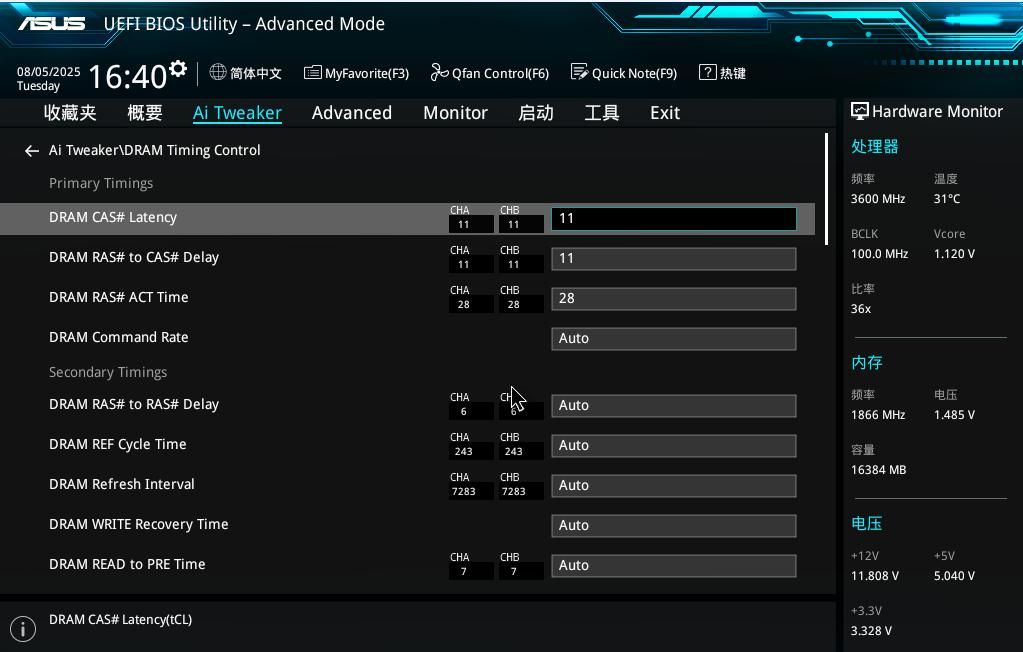The width and height of the screenshot is (1023, 652).
Task: Open the Monitor tab
Action: (x=455, y=113)
